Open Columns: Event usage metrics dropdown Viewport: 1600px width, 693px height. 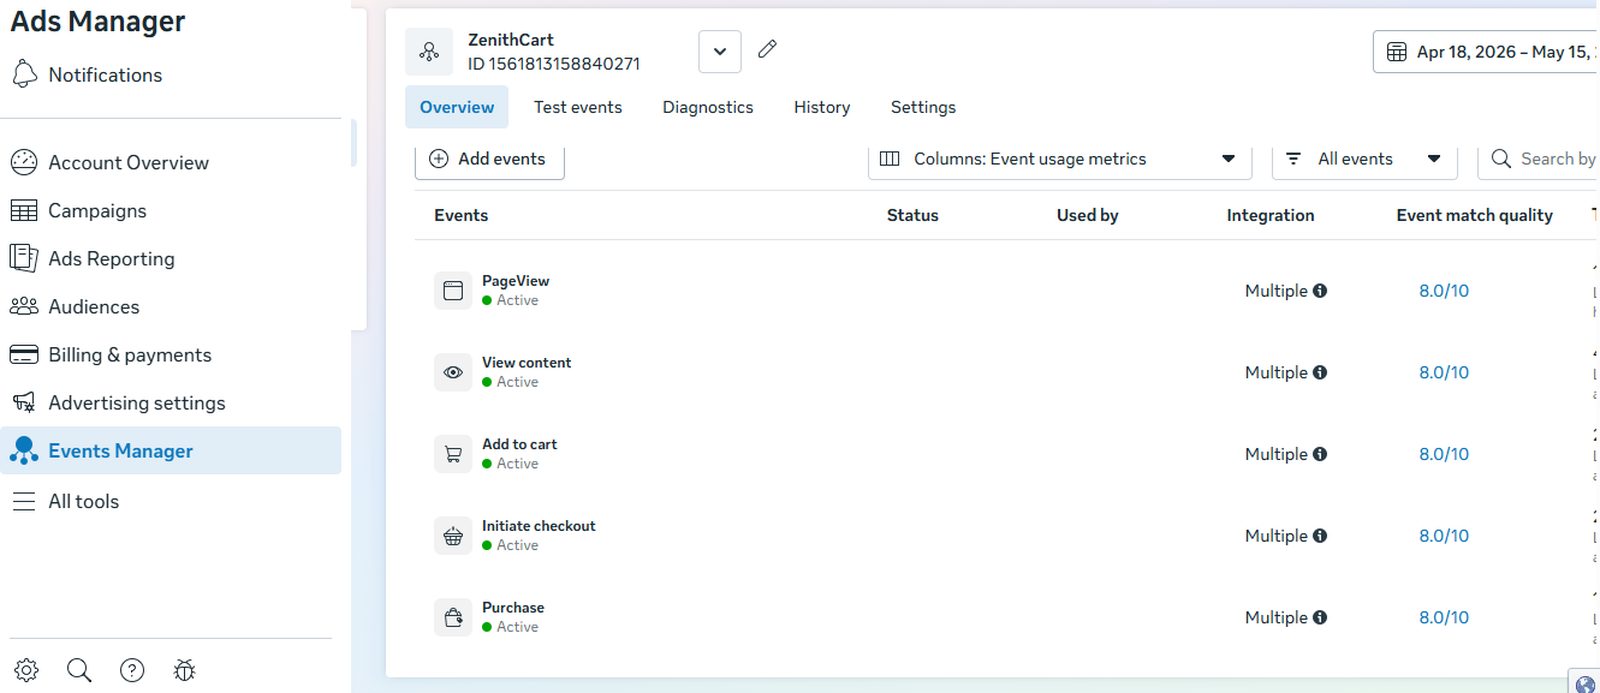pyautogui.click(x=1060, y=159)
